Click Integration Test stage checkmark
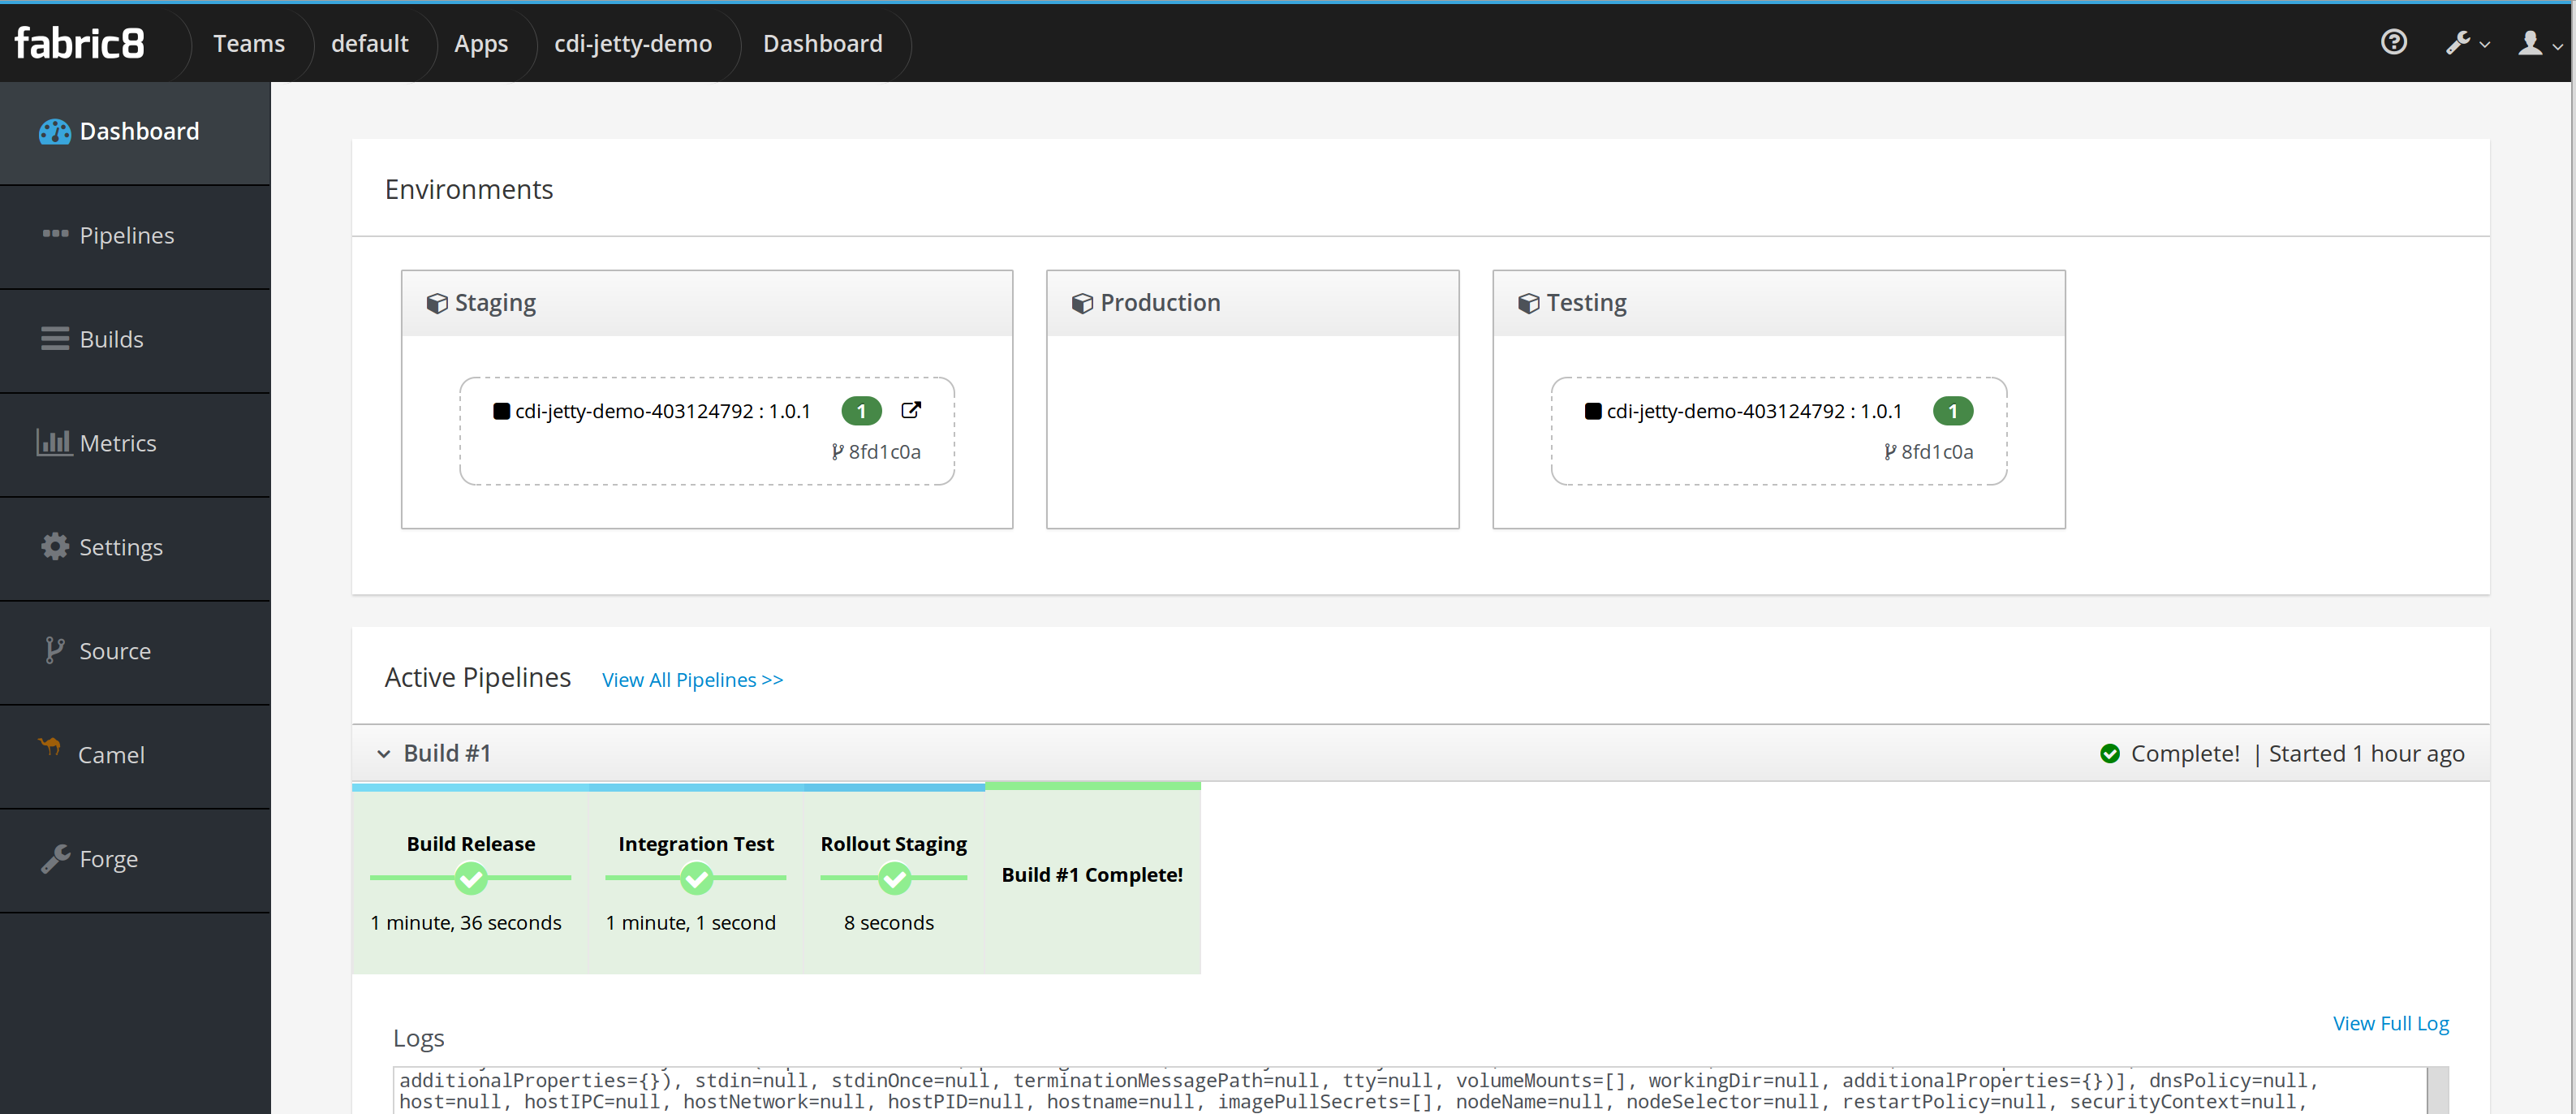This screenshot has height=1114, width=2576. (x=696, y=878)
